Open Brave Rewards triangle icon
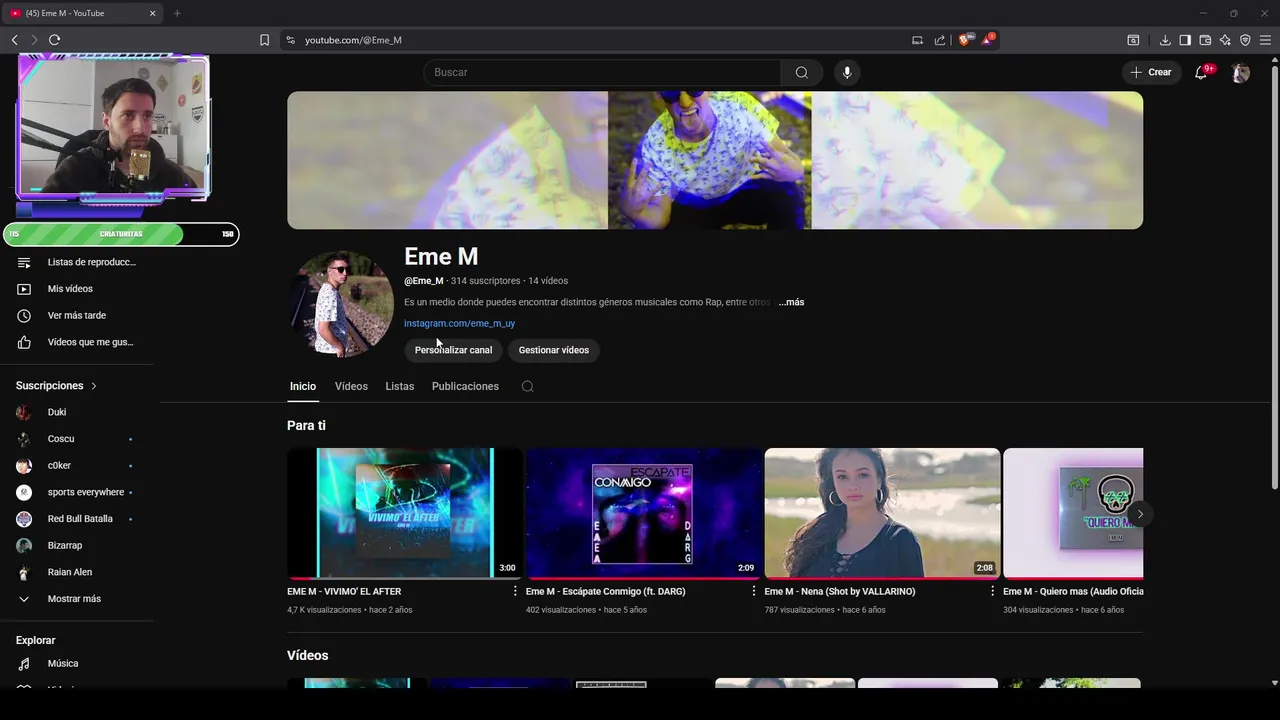1280x720 pixels. click(988, 40)
